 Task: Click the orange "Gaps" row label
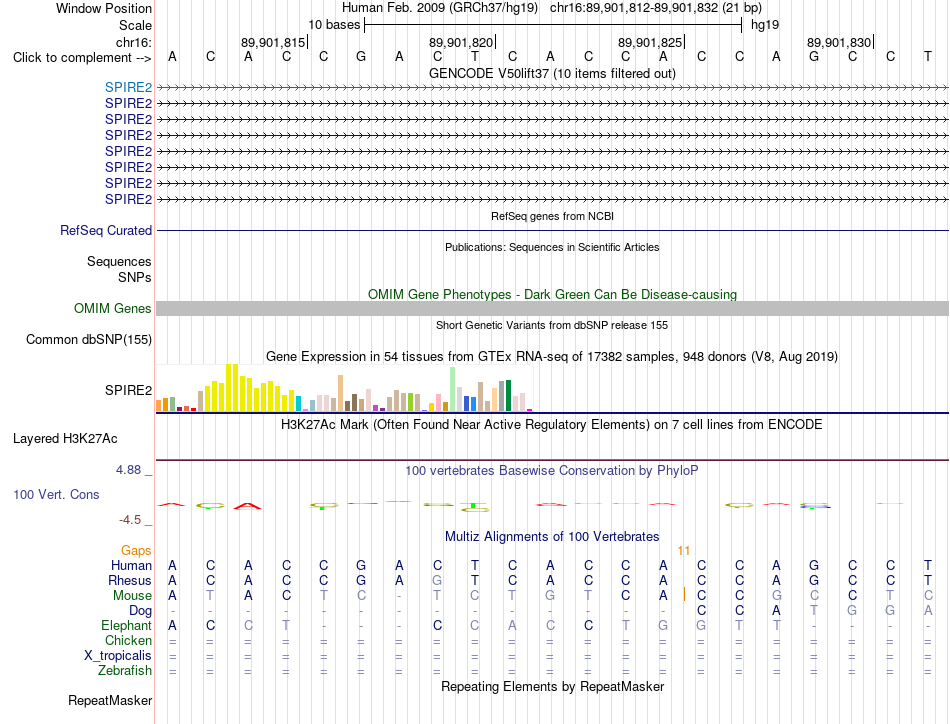136,550
